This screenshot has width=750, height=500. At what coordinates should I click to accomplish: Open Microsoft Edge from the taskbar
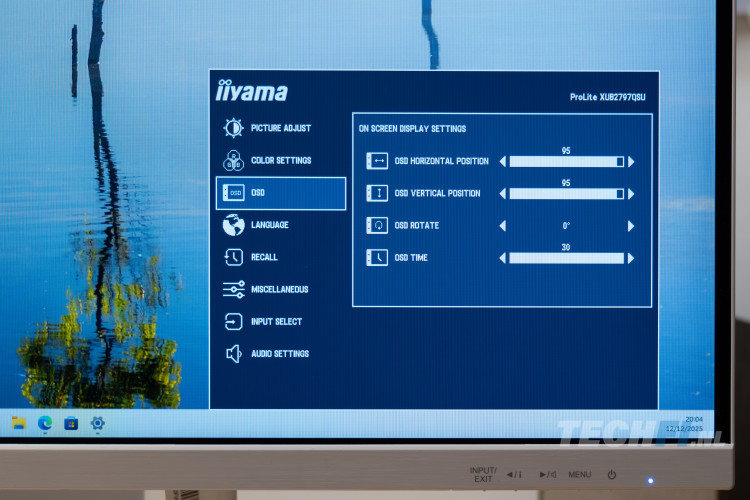(x=45, y=423)
